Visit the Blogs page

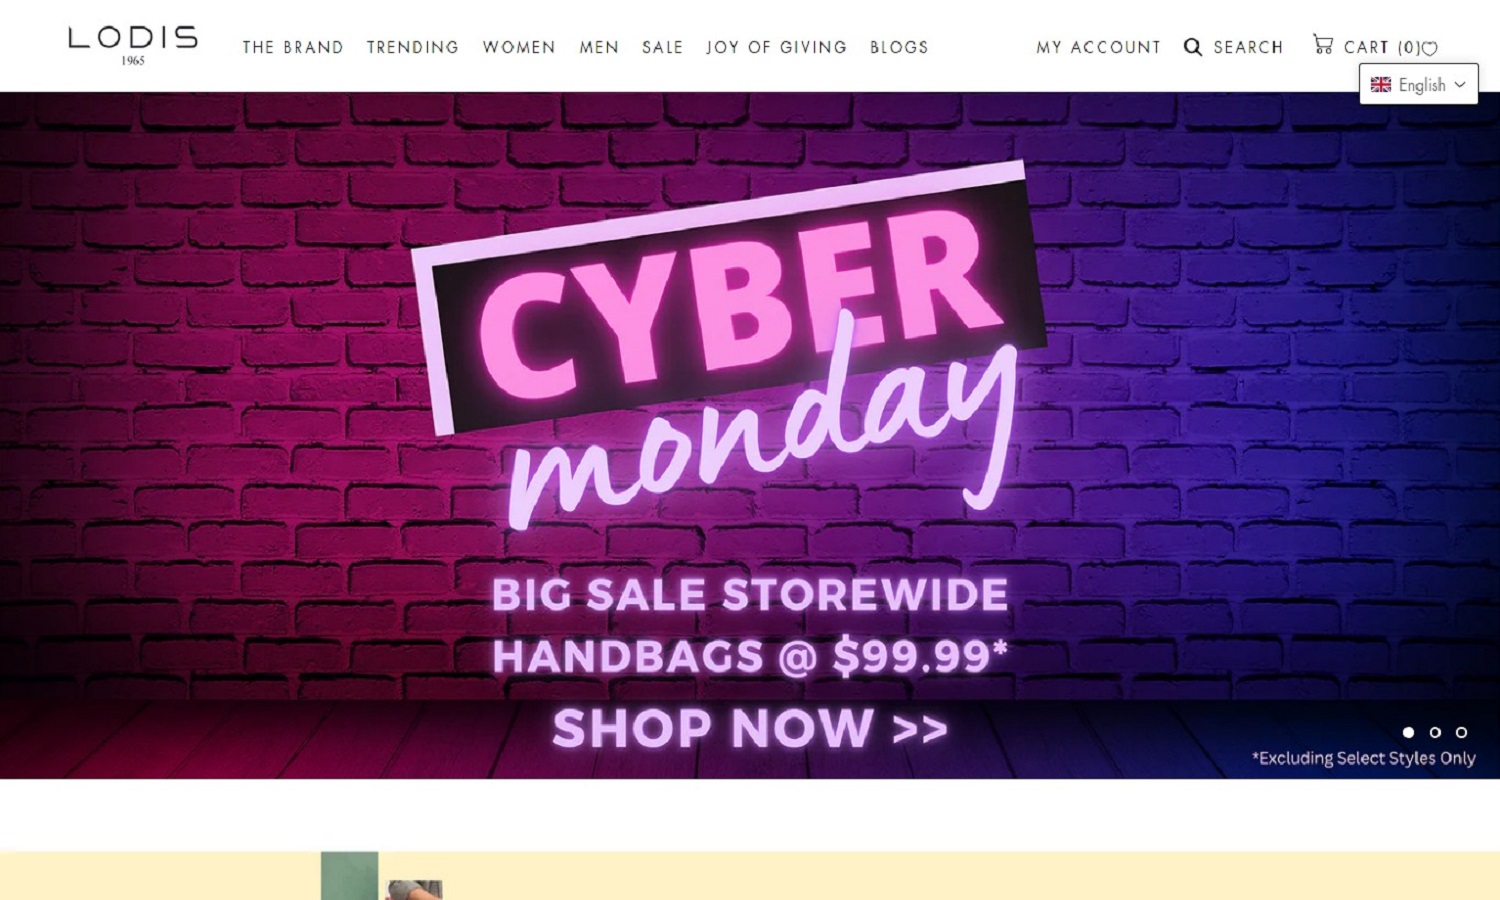click(x=899, y=47)
